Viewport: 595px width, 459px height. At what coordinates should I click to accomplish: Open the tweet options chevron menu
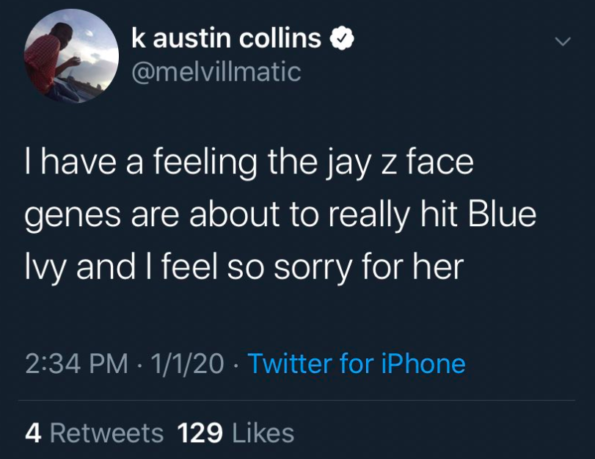tap(562, 41)
